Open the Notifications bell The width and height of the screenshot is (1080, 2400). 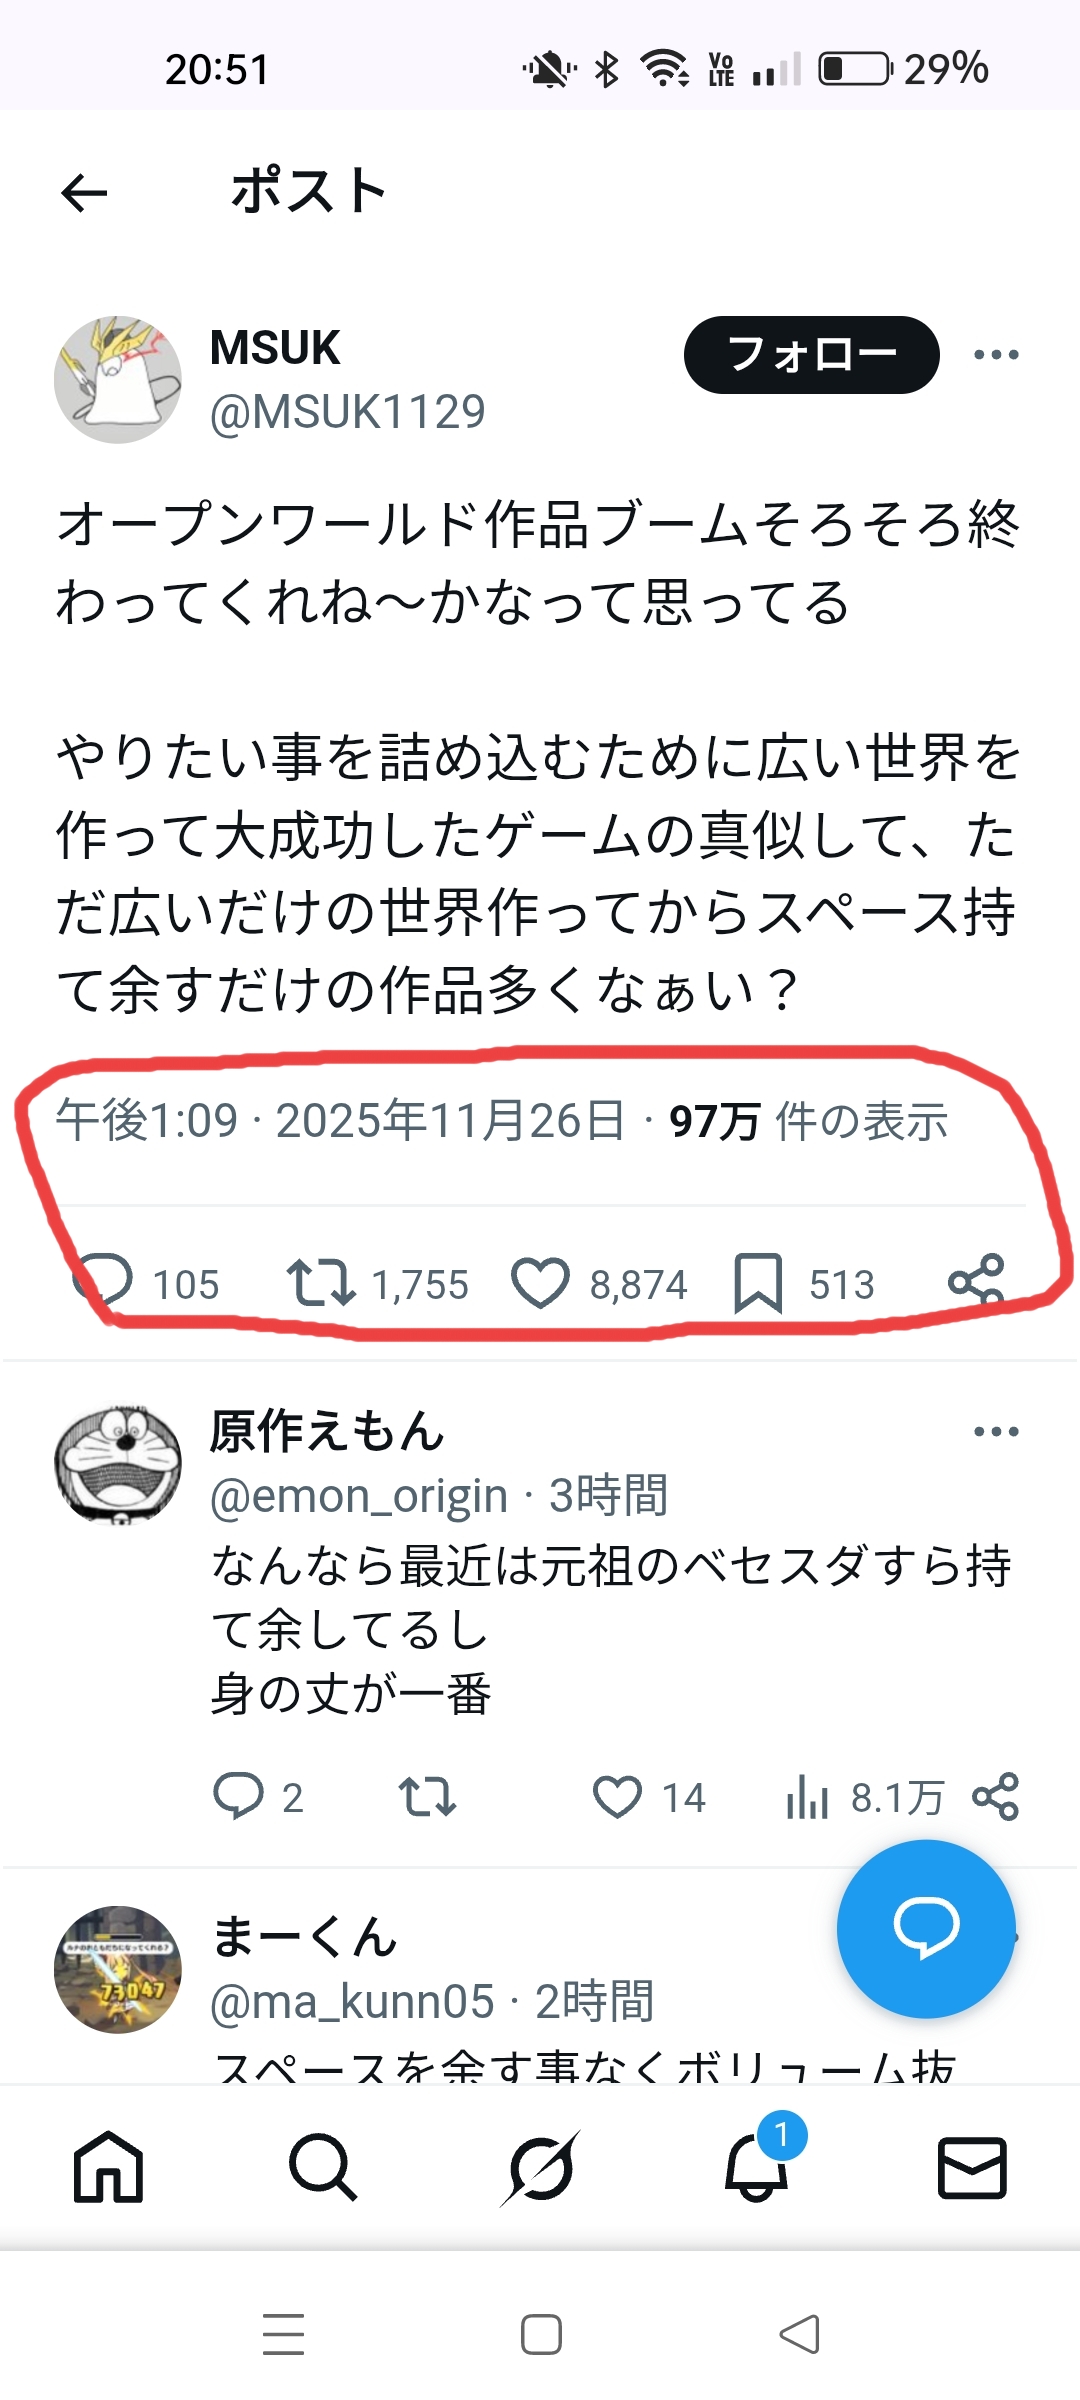point(757,2168)
